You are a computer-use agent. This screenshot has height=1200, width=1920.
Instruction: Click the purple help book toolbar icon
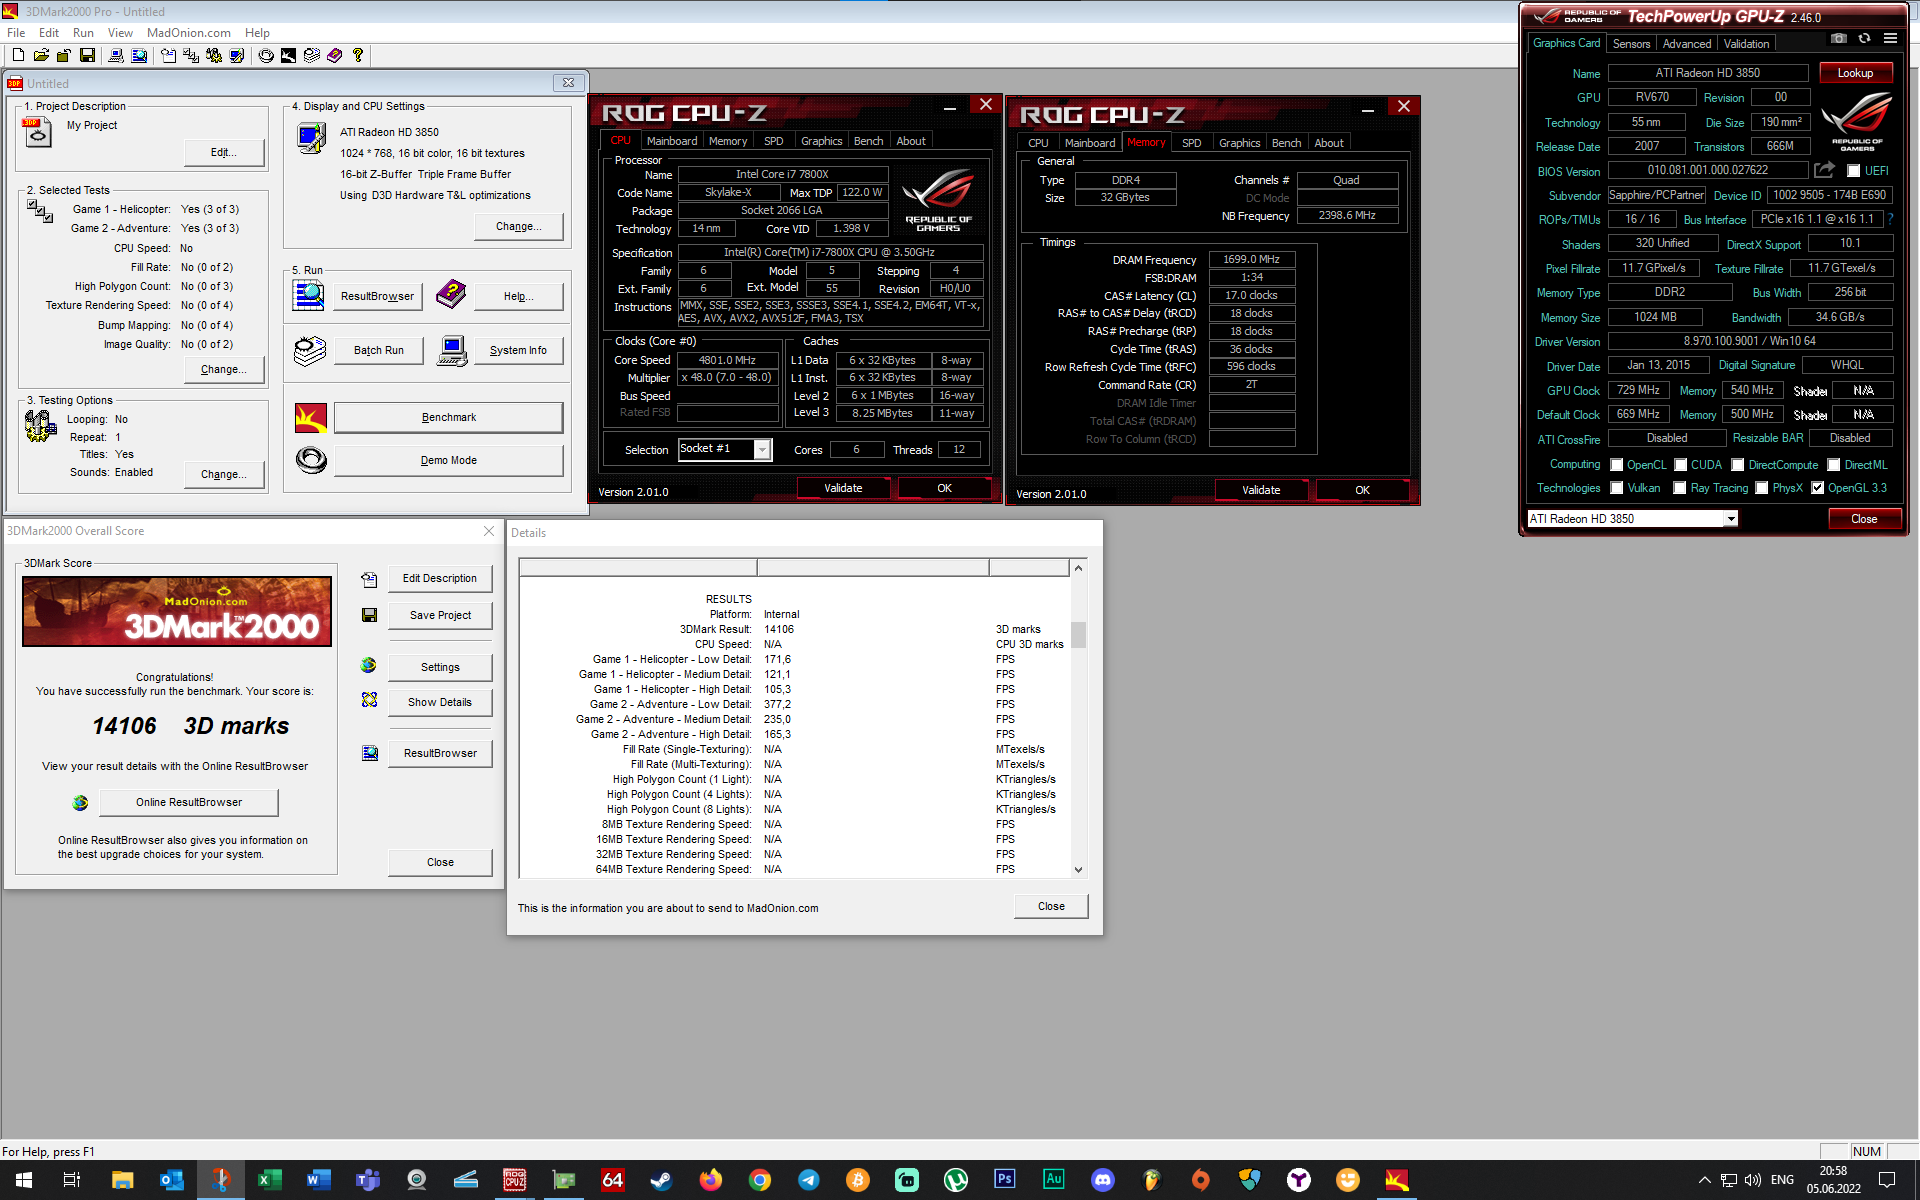point(335,56)
